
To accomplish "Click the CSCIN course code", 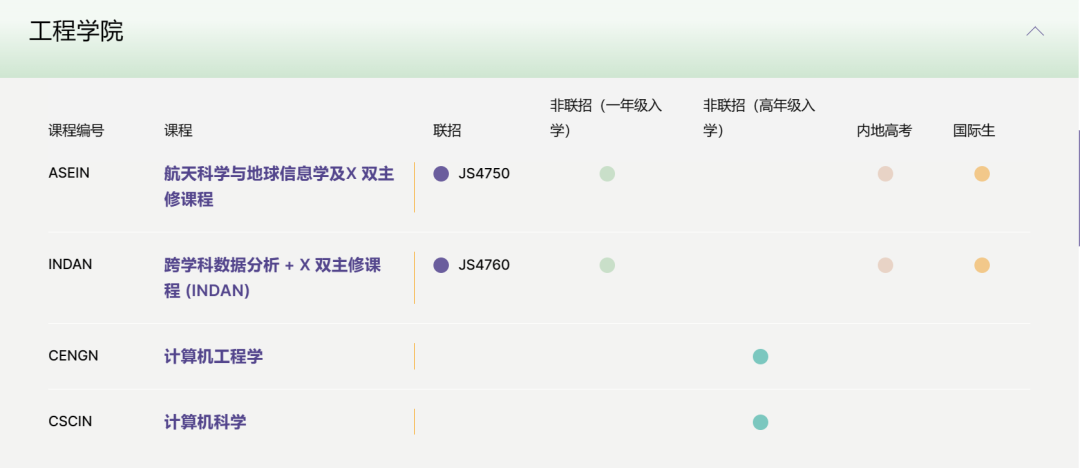I will click(x=70, y=421).
